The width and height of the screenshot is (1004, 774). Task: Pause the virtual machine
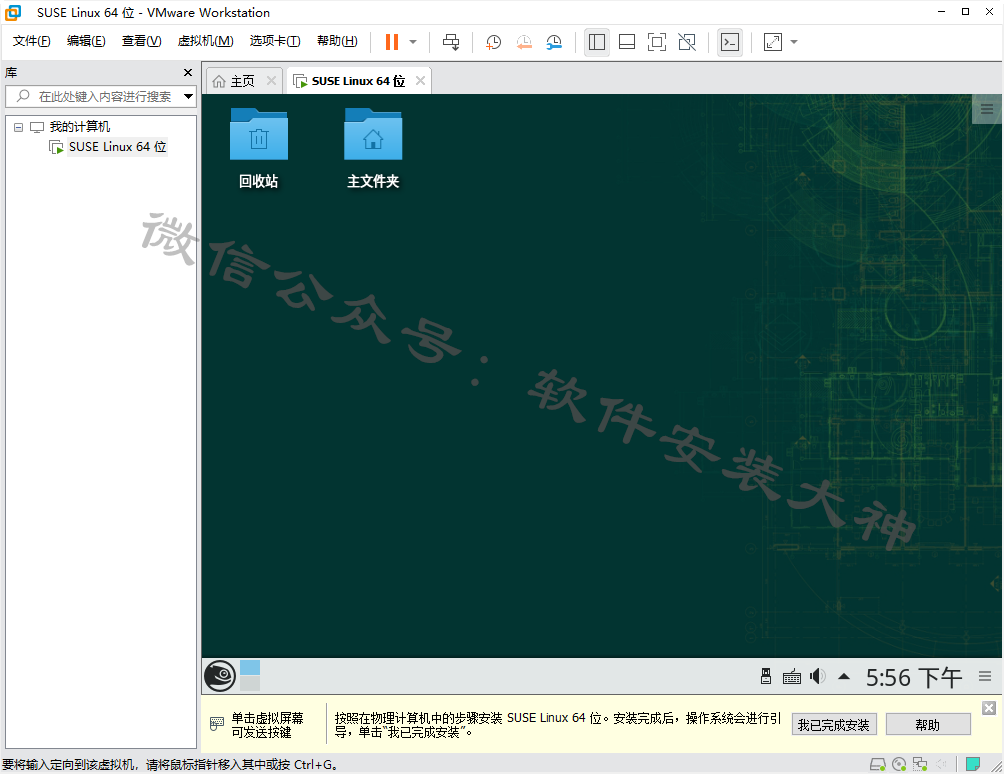tap(392, 42)
